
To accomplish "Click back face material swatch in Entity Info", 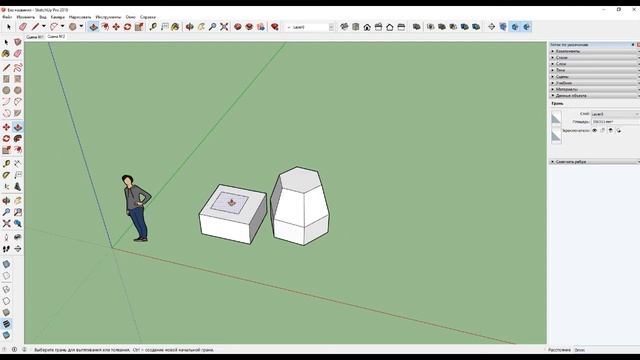I will pos(556,136).
